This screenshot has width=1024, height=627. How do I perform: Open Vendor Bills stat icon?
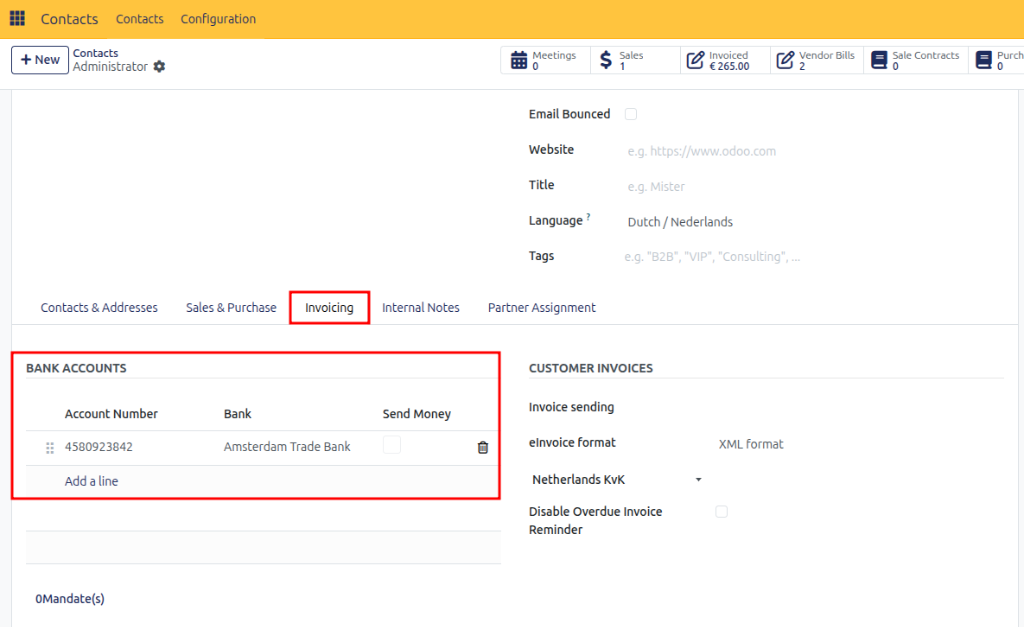(786, 60)
